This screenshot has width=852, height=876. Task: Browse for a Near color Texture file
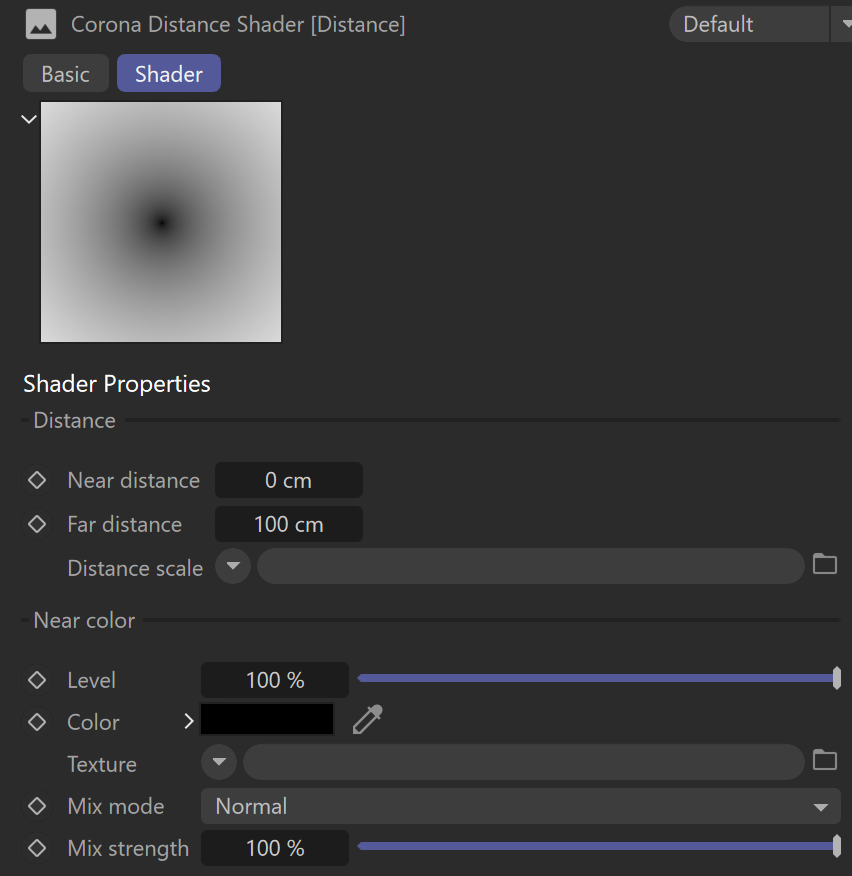(825, 760)
